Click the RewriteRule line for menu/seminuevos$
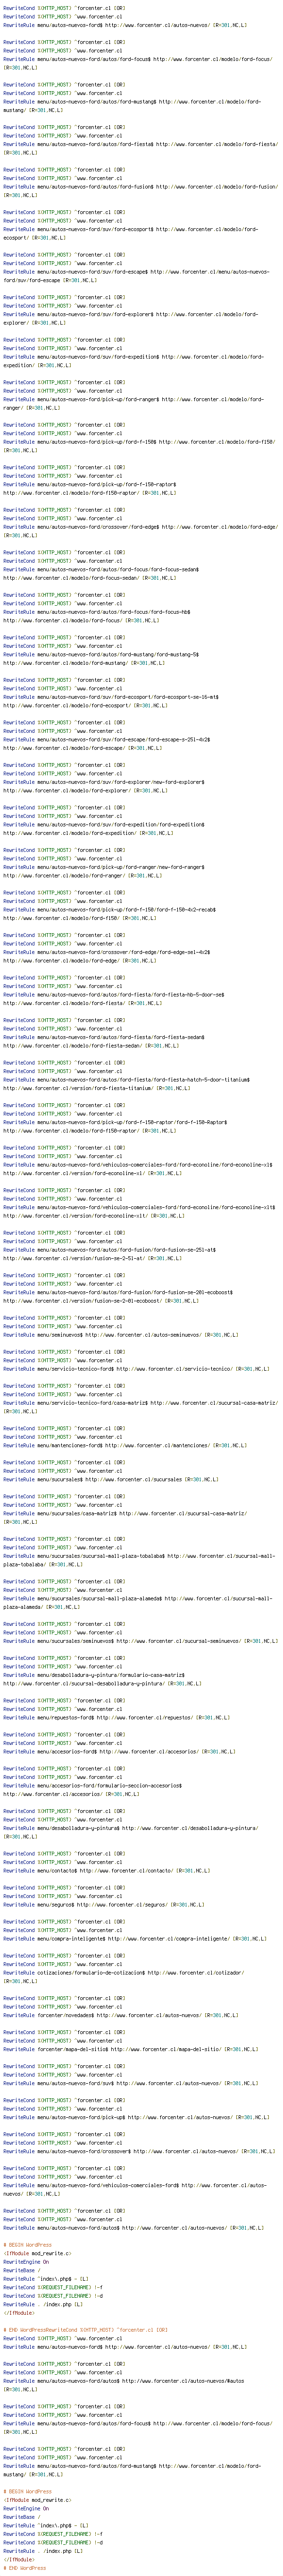Screen dimensions: 283x2576 (120, 1334)
